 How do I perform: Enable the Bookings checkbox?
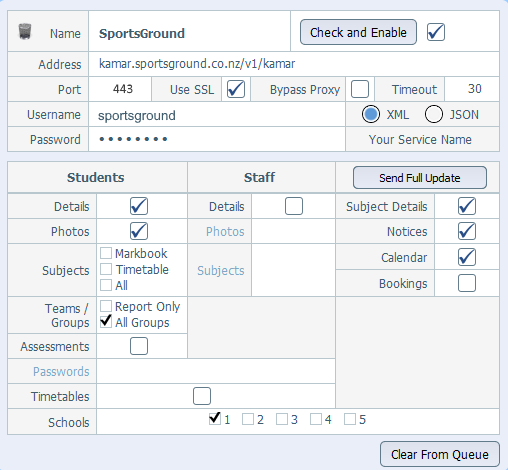[467, 283]
